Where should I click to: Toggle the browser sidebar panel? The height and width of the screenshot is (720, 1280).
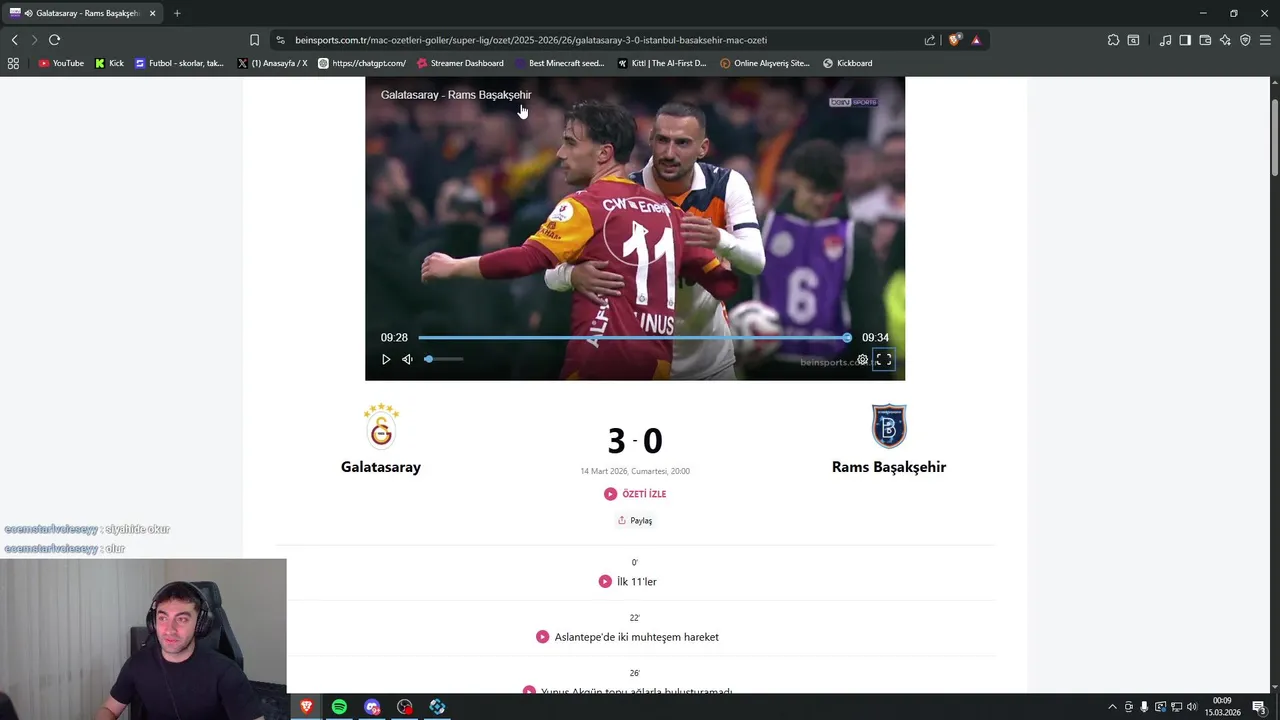click(1185, 40)
